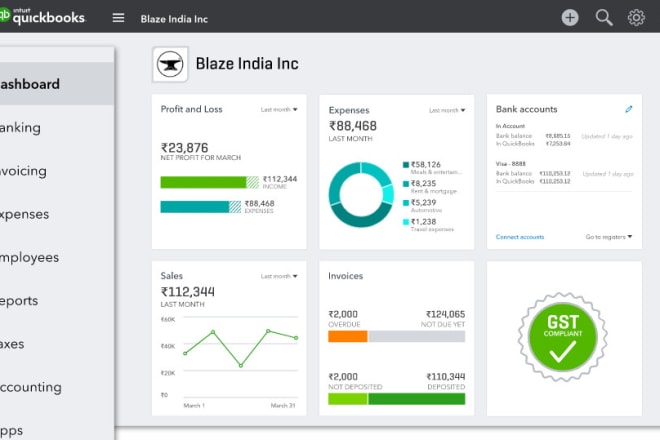
Task: Click the Profit and Loss card title
Action: [x=192, y=109]
